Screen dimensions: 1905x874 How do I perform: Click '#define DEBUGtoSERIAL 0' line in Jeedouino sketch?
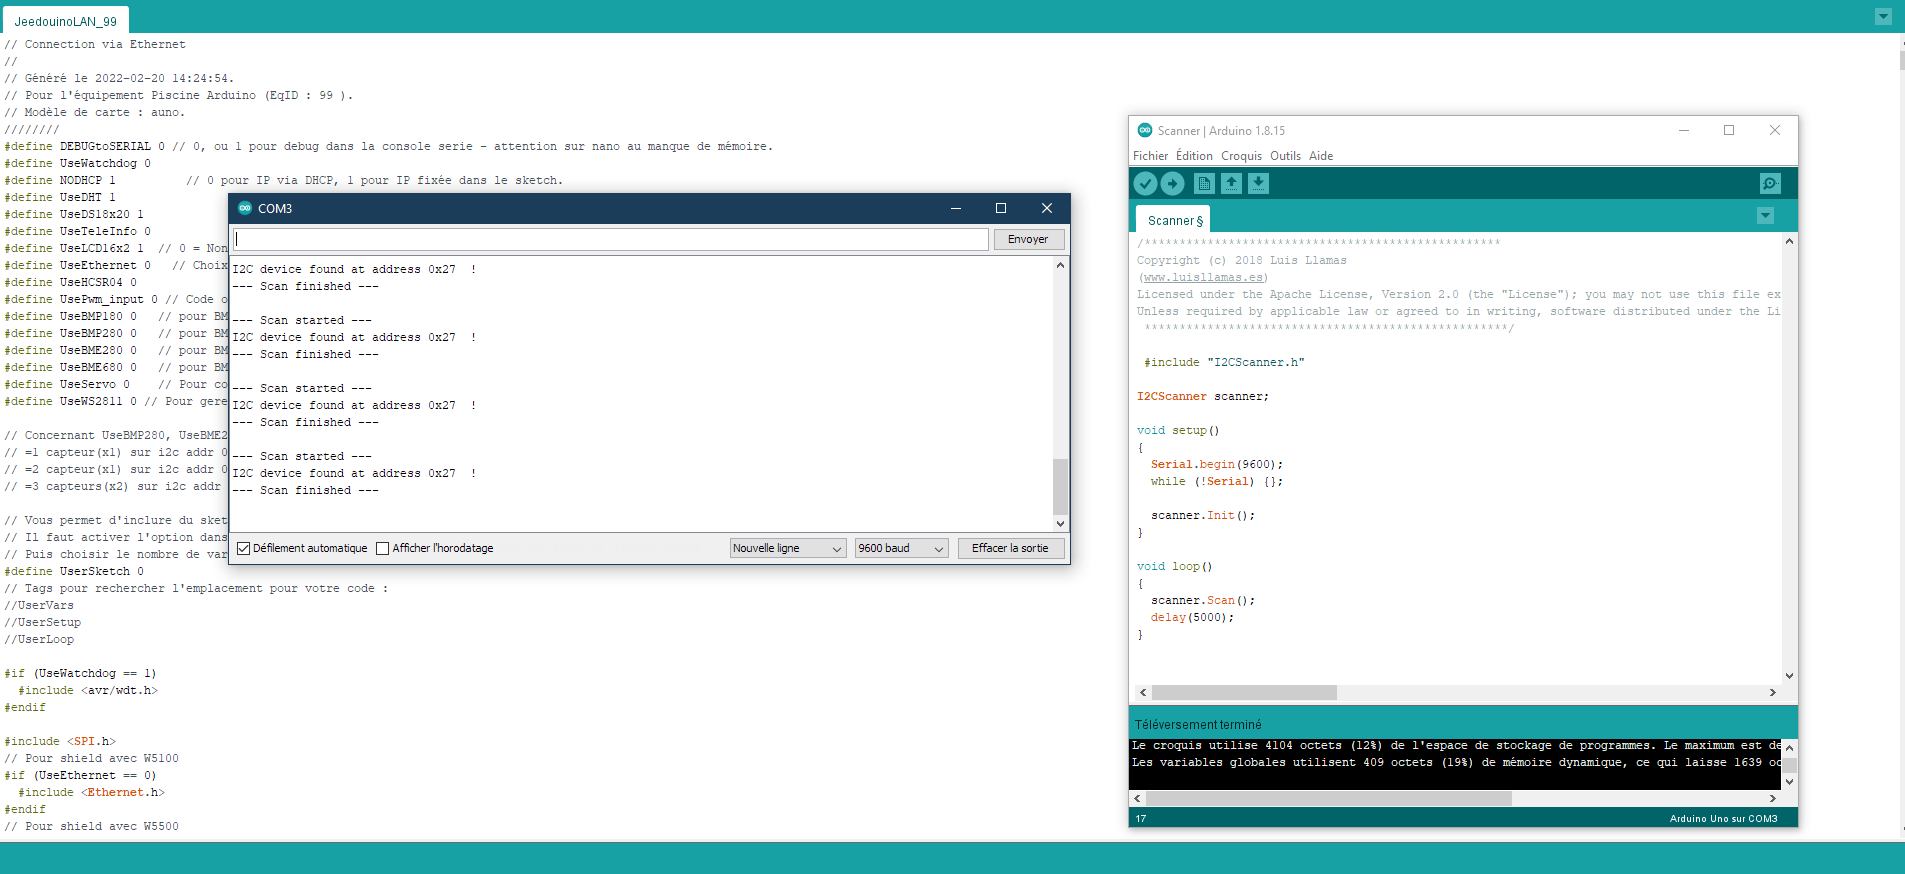[x=84, y=146]
